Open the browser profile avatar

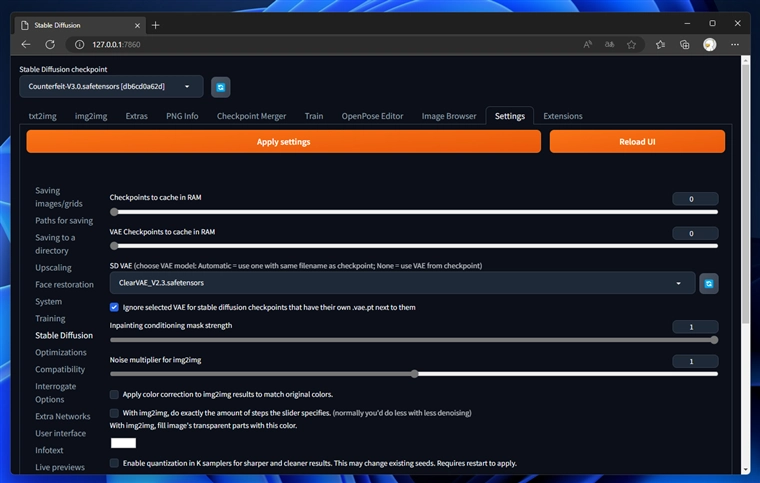pos(710,45)
